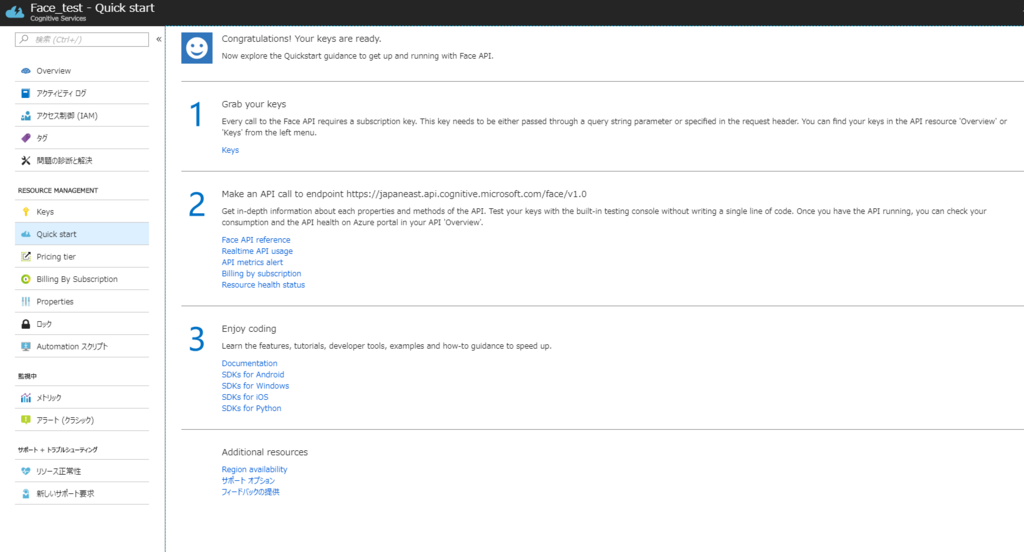The width and height of the screenshot is (1024, 552).
Task: Click the Overview cloud icon in sidebar
Action: (x=25, y=71)
